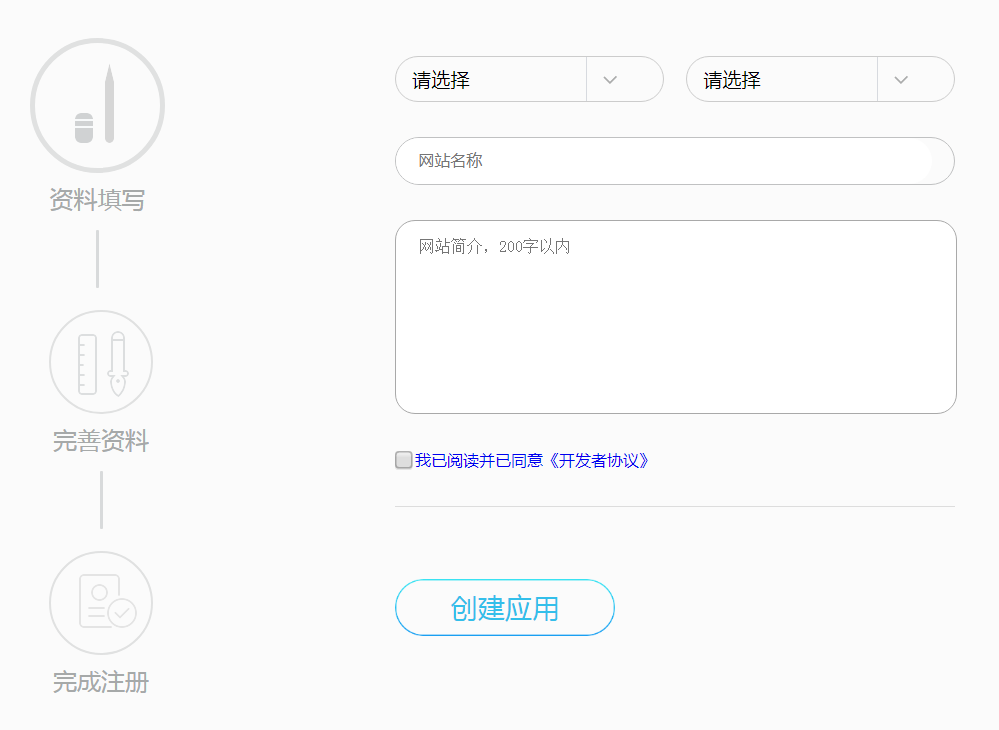
Task: Click the 我已阅读并已同意 label text
Action: click(x=479, y=461)
